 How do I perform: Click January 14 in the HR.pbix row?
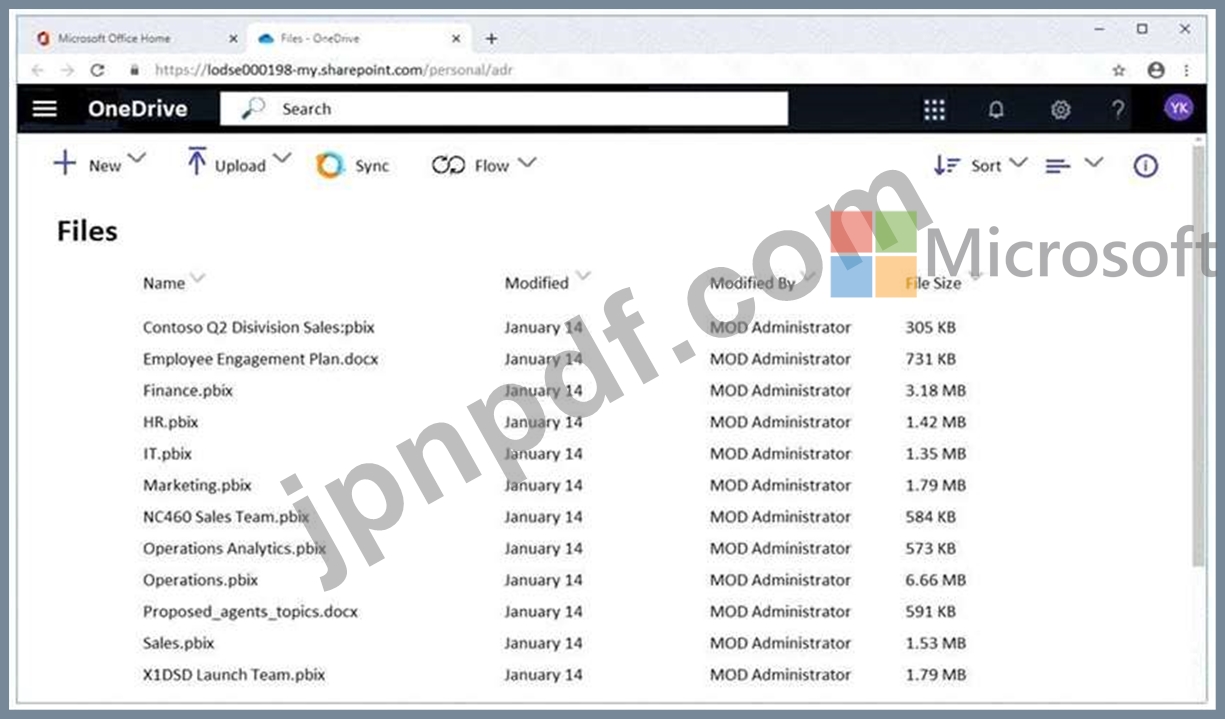tap(543, 422)
